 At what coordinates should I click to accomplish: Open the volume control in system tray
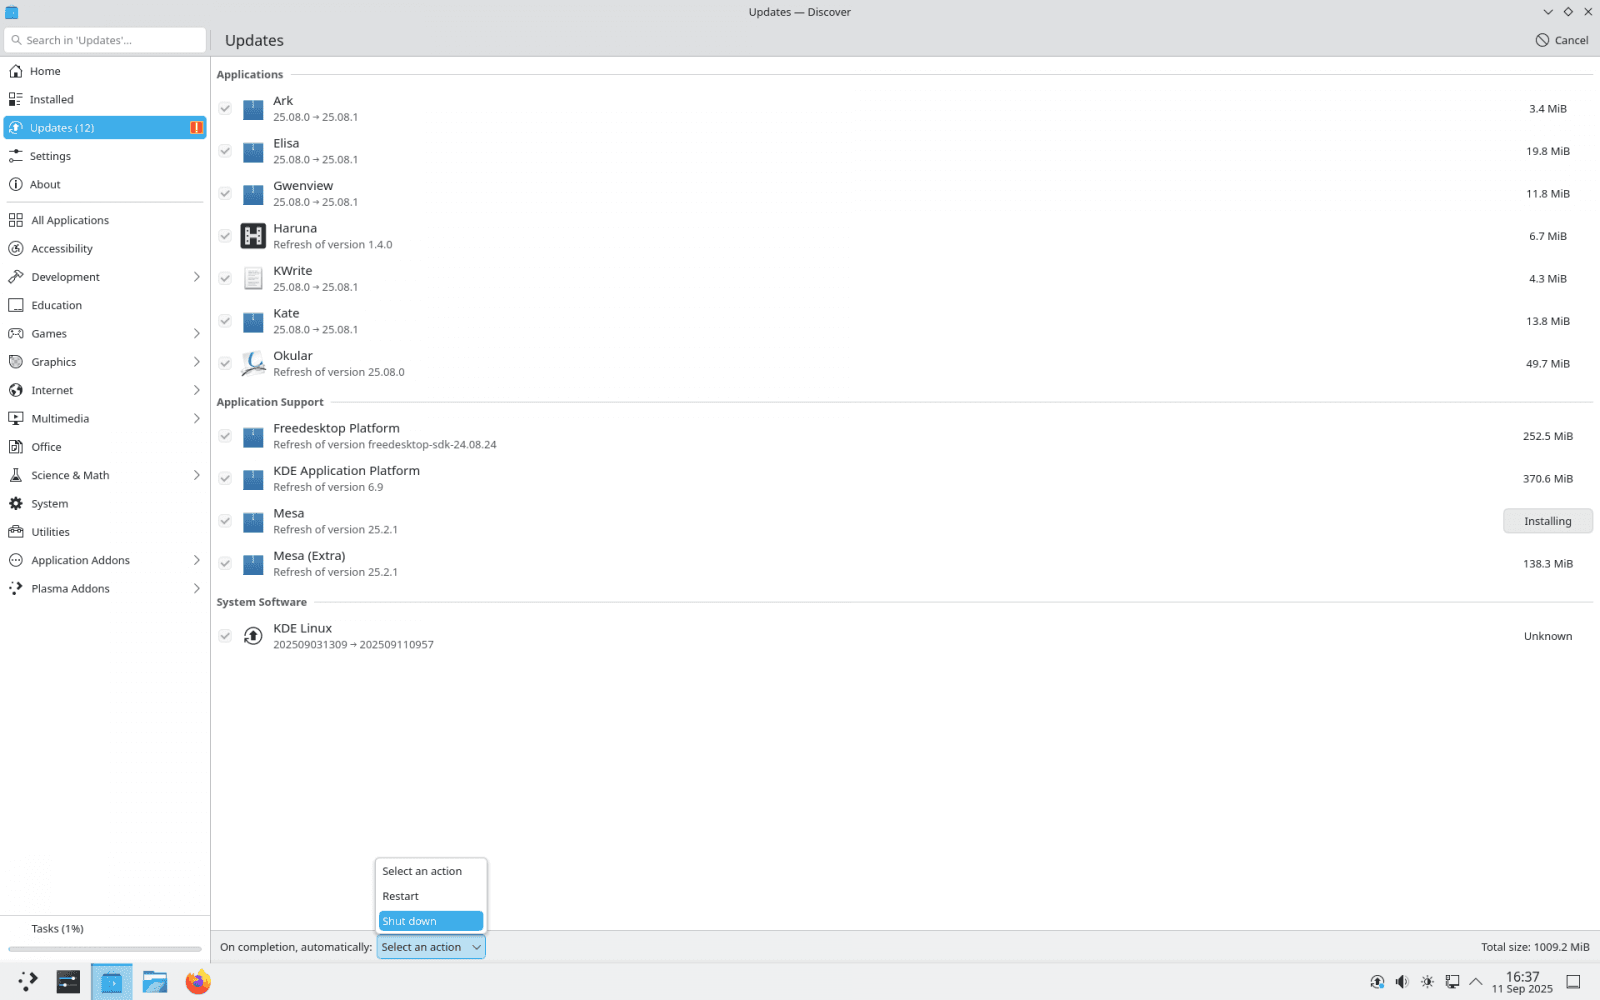pyautogui.click(x=1402, y=982)
